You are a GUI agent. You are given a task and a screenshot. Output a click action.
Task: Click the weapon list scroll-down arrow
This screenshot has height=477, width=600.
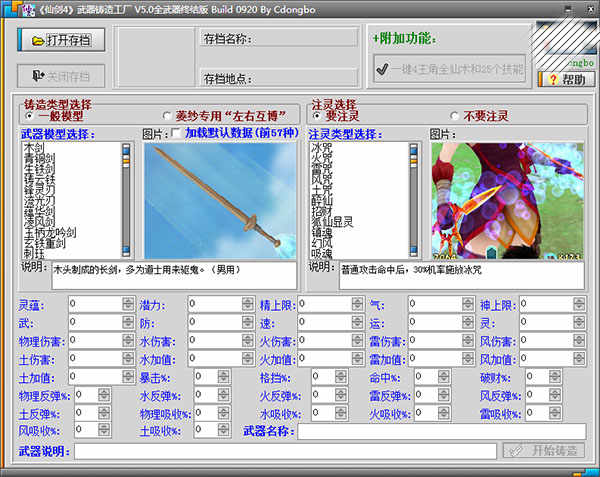click(x=126, y=251)
